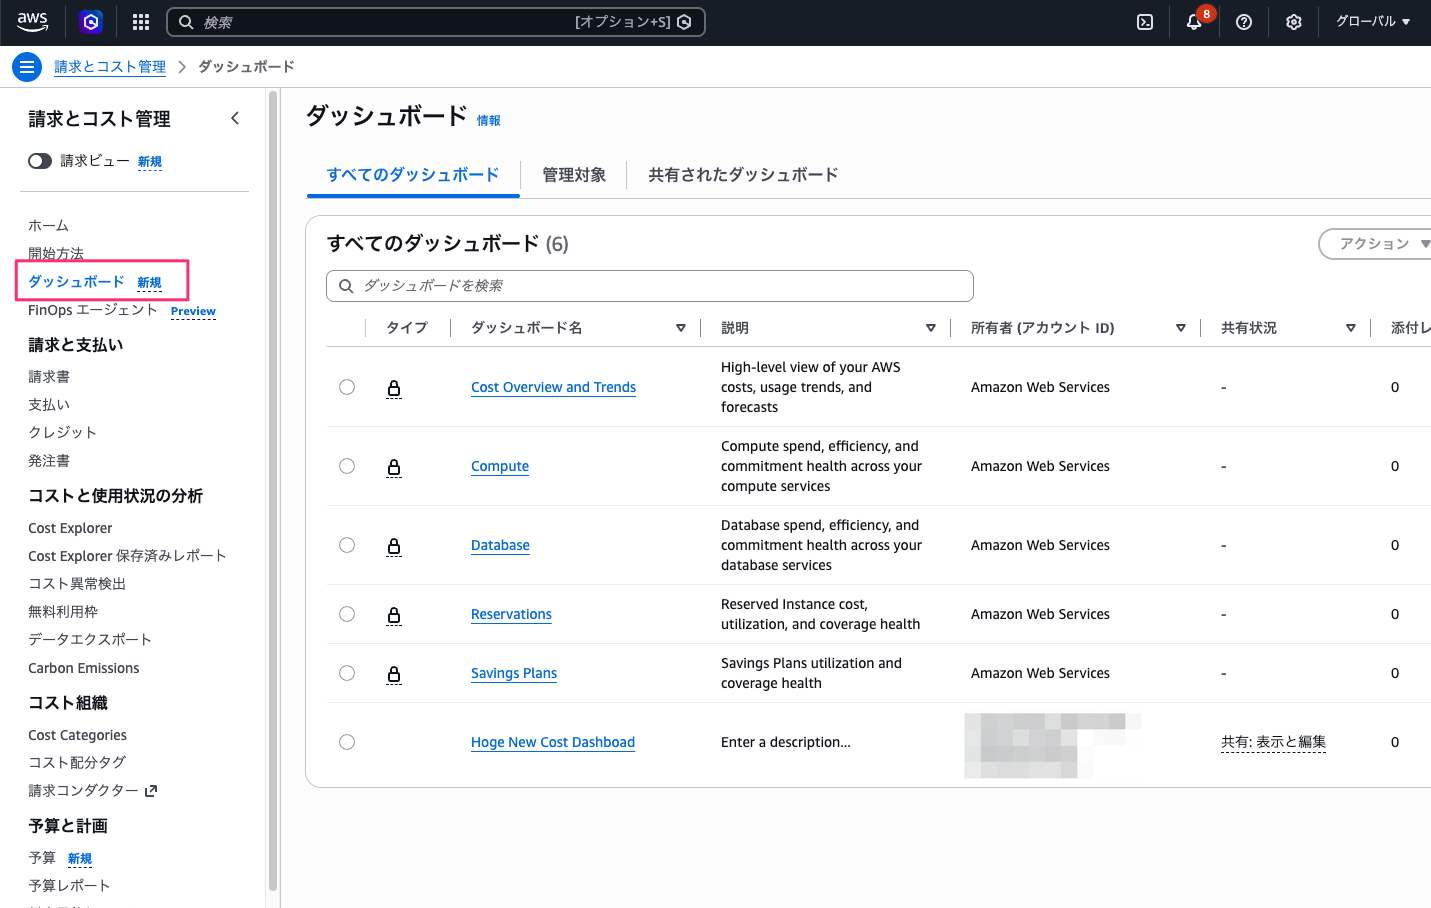Open the settings gear in header
This screenshot has width=1431, height=908.
tap(1294, 22)
